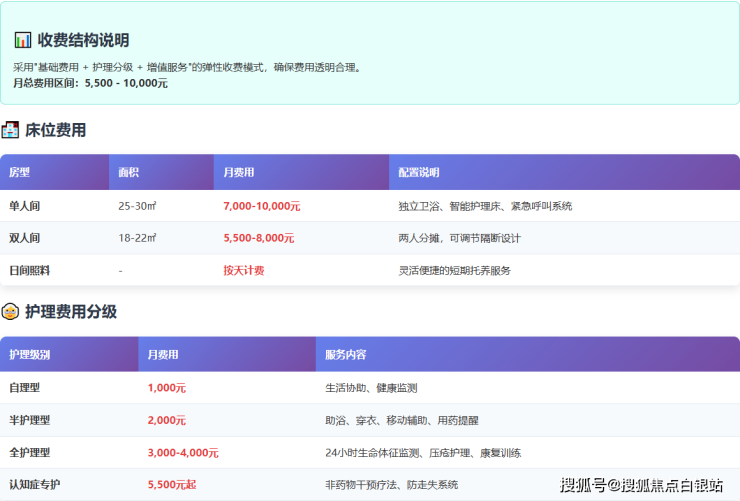Click the red 3,000-4,000元 price
Viewport: 740px width, 501px height.
[x=182, y=452]
